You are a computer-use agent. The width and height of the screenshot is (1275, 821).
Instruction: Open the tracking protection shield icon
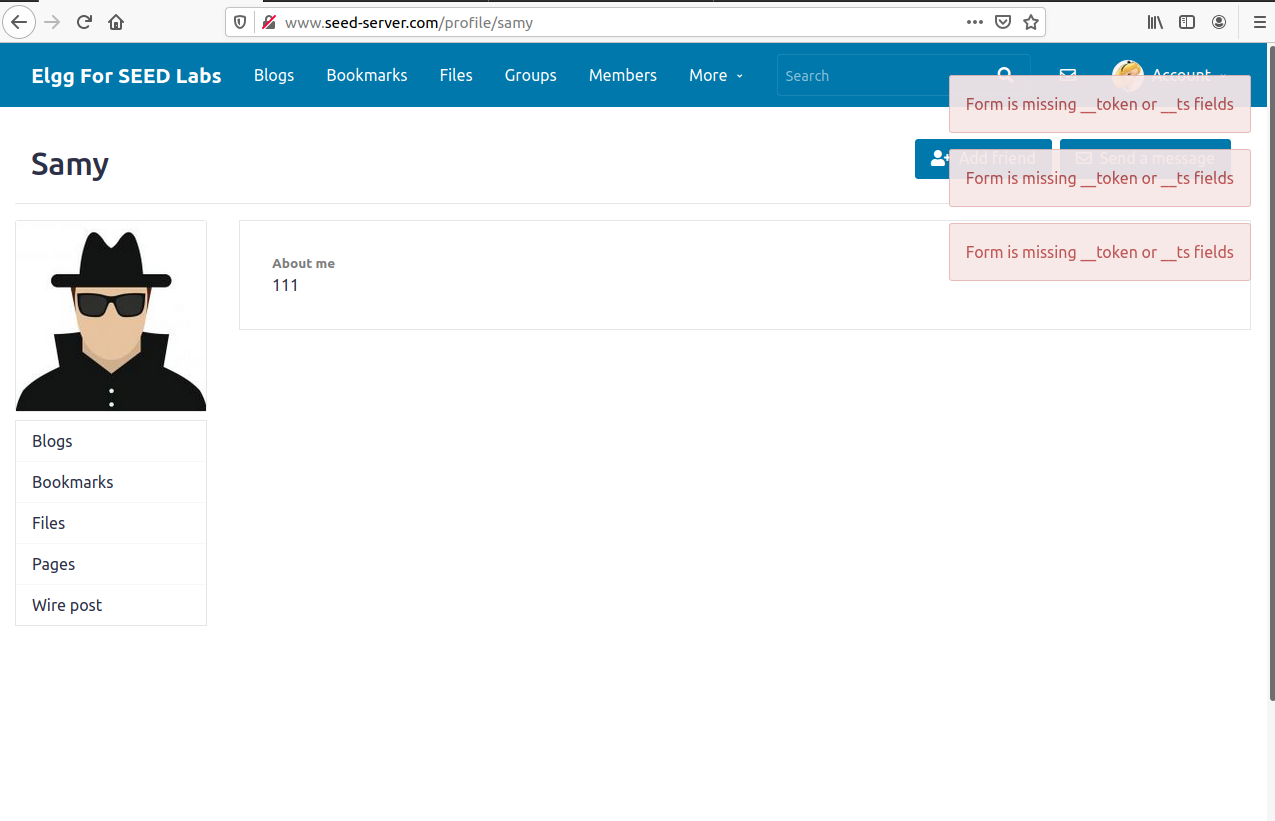(x=240, y=22)
